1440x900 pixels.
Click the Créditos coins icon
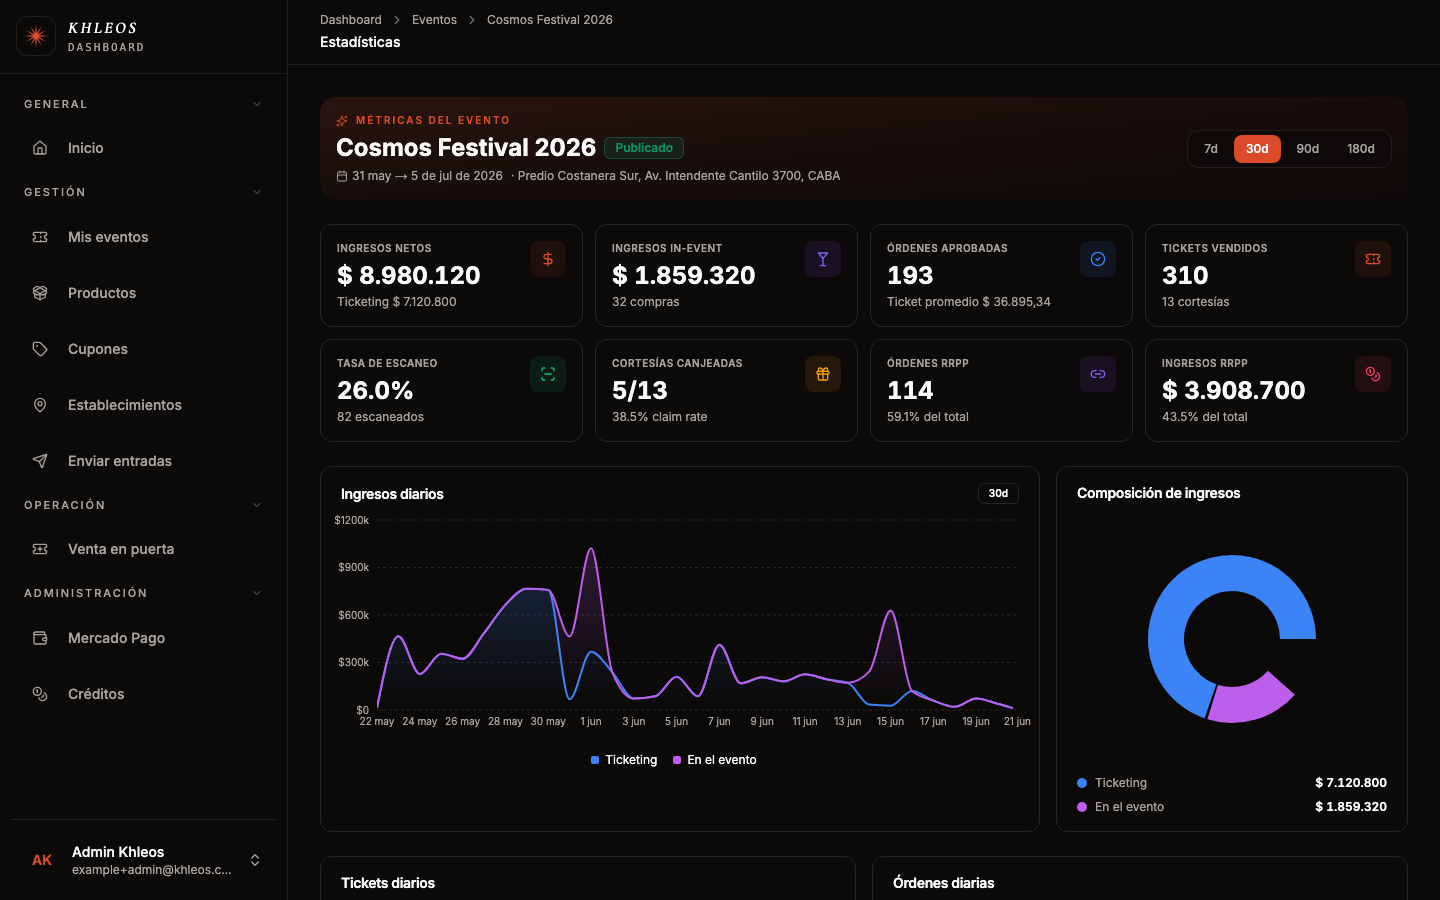(40, 694)
